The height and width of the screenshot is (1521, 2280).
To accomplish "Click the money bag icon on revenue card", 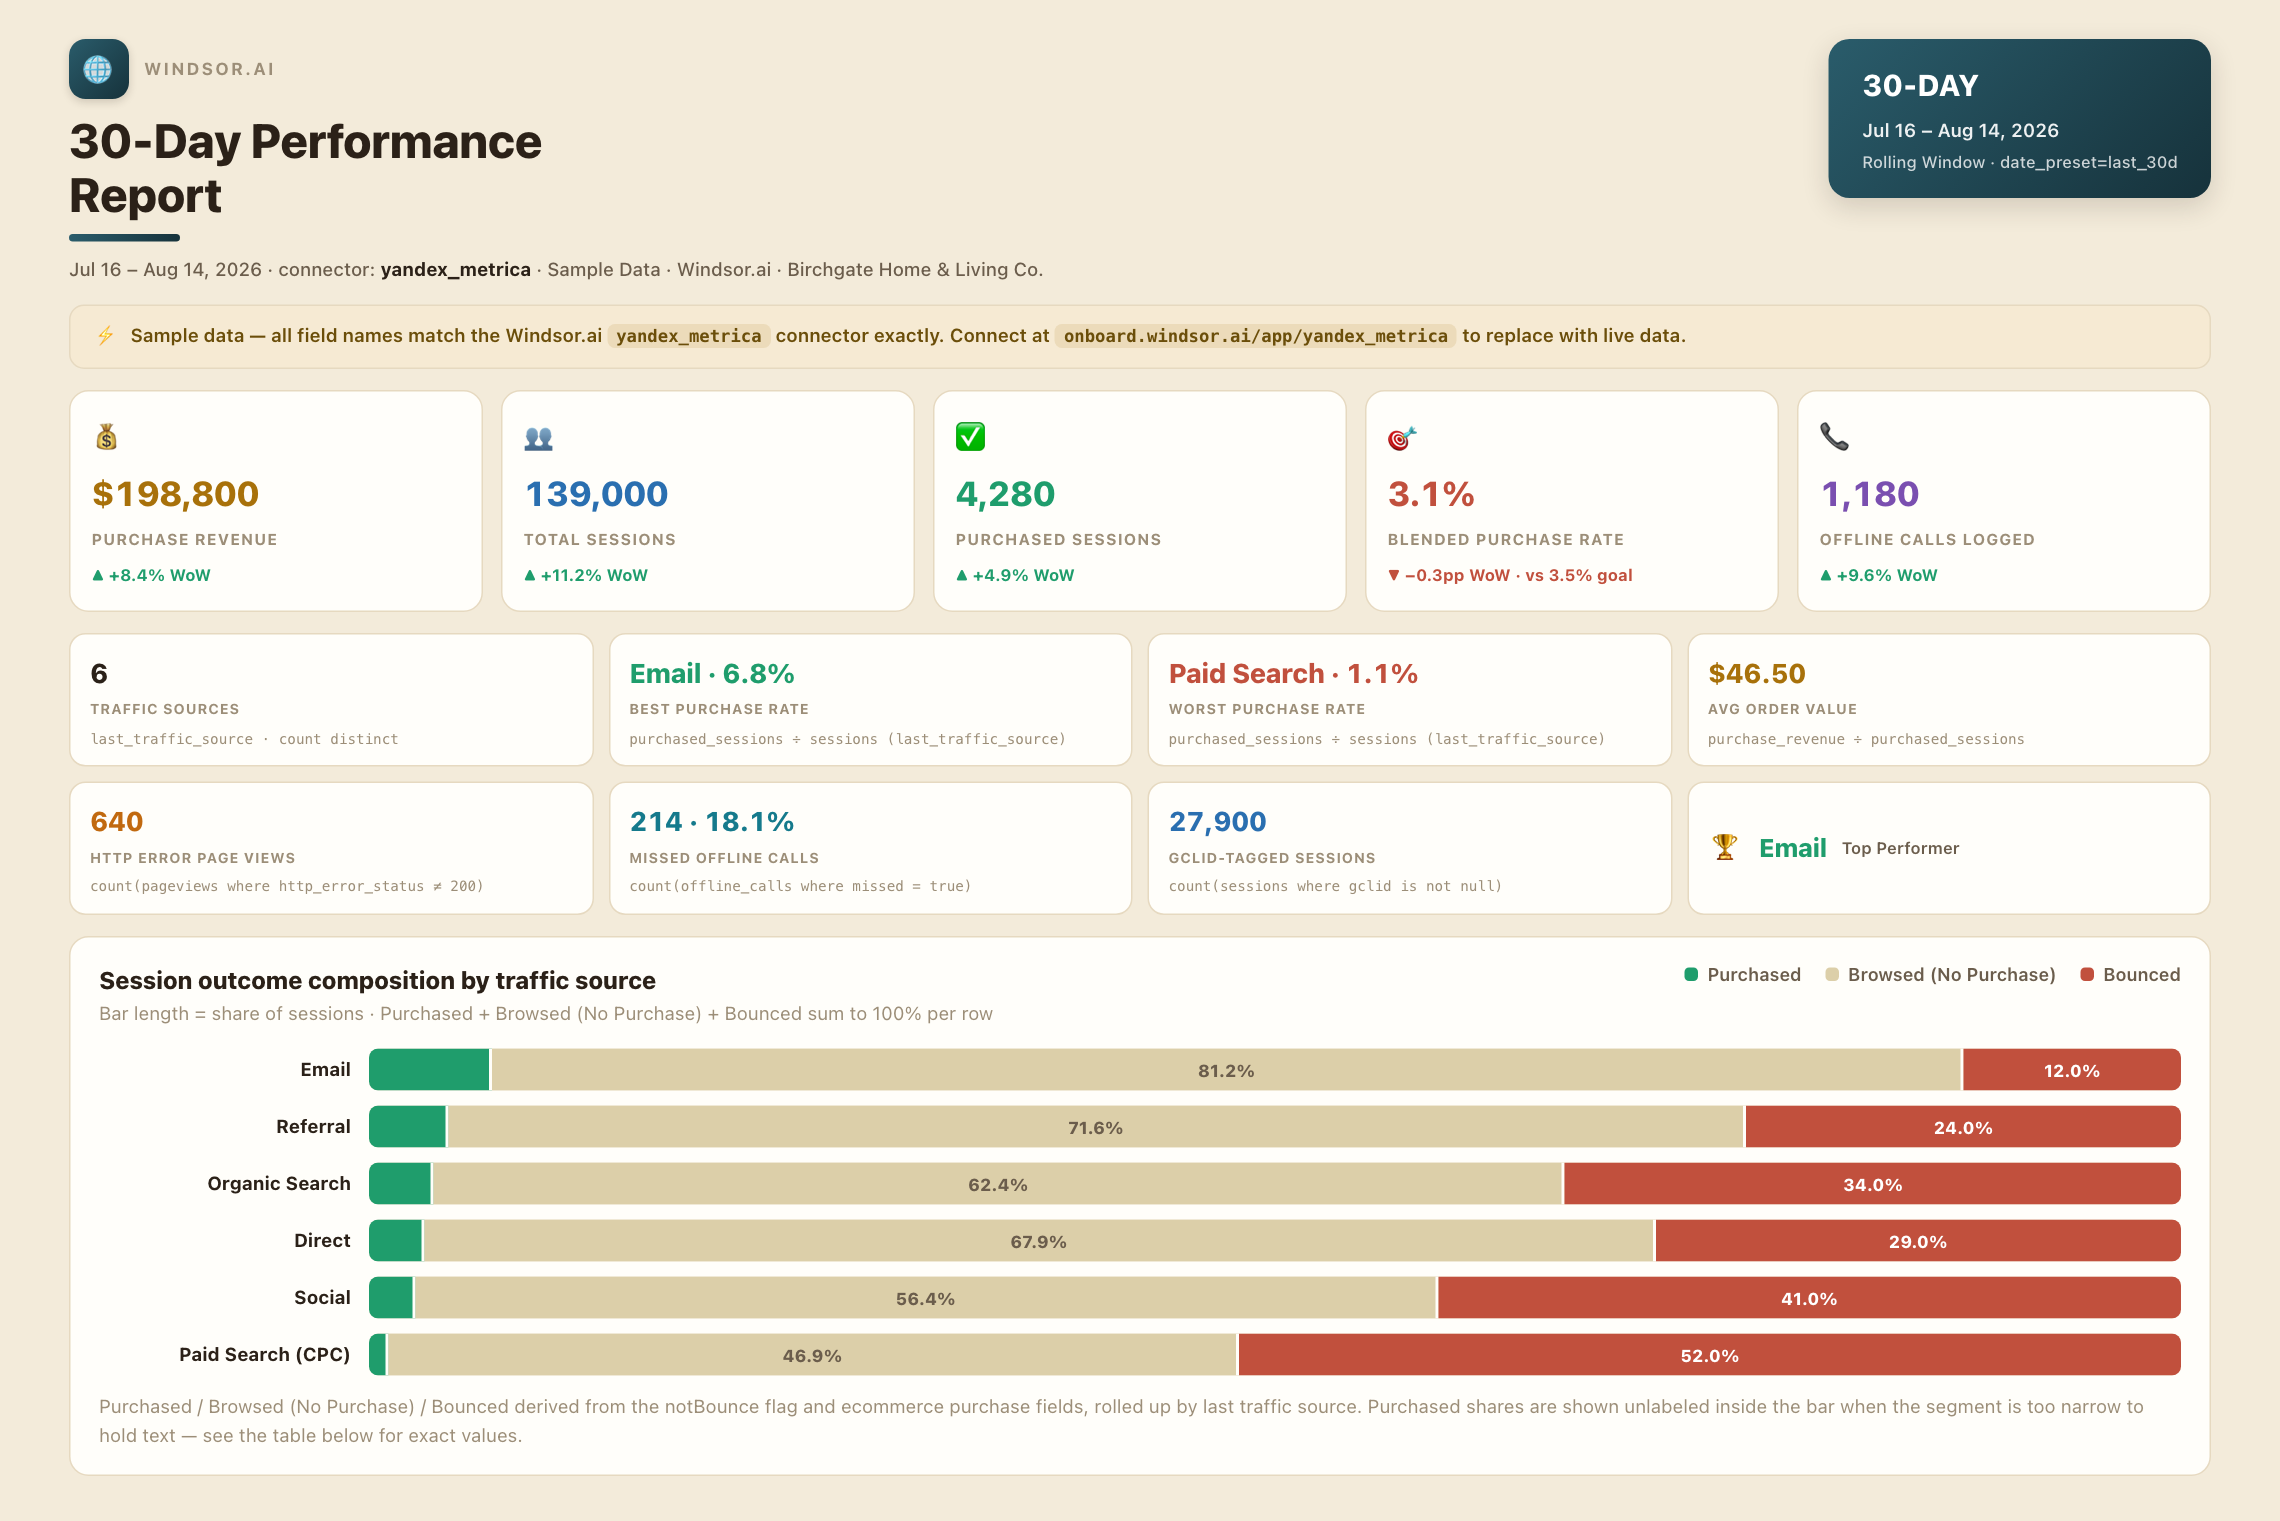I will coord(106,437).
